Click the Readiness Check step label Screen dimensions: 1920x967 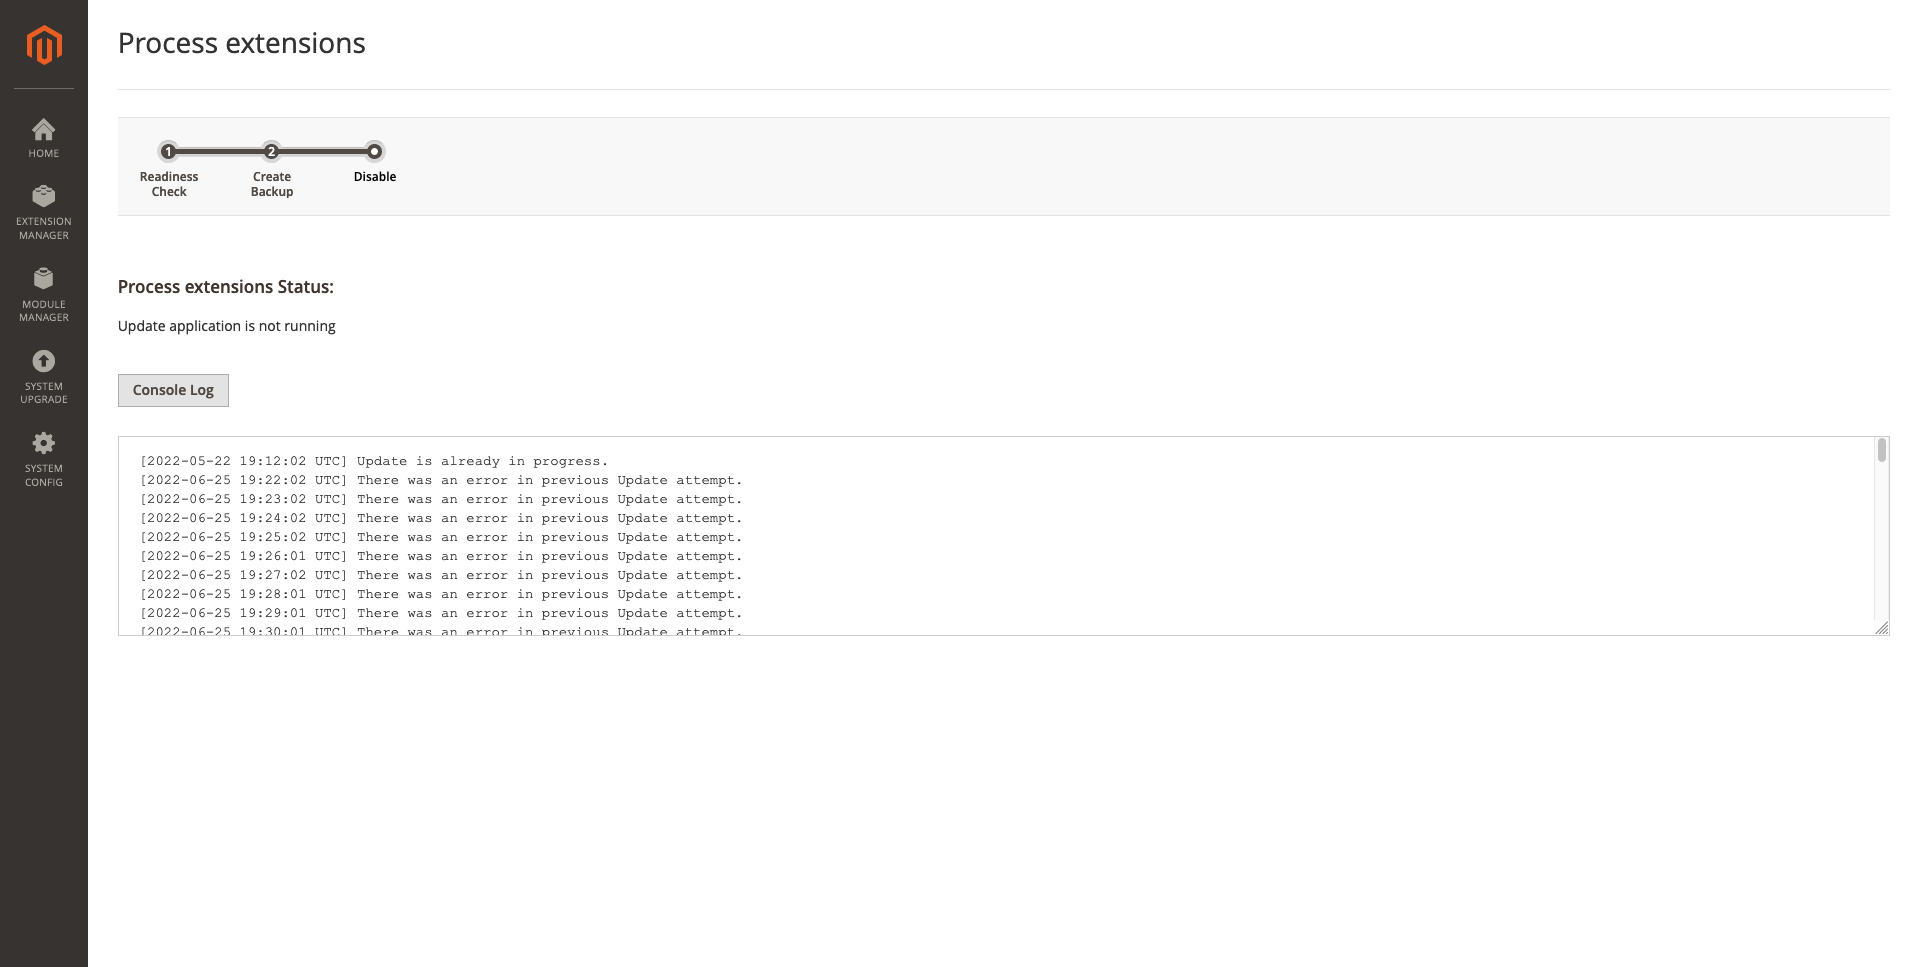(x=169, y=184)
